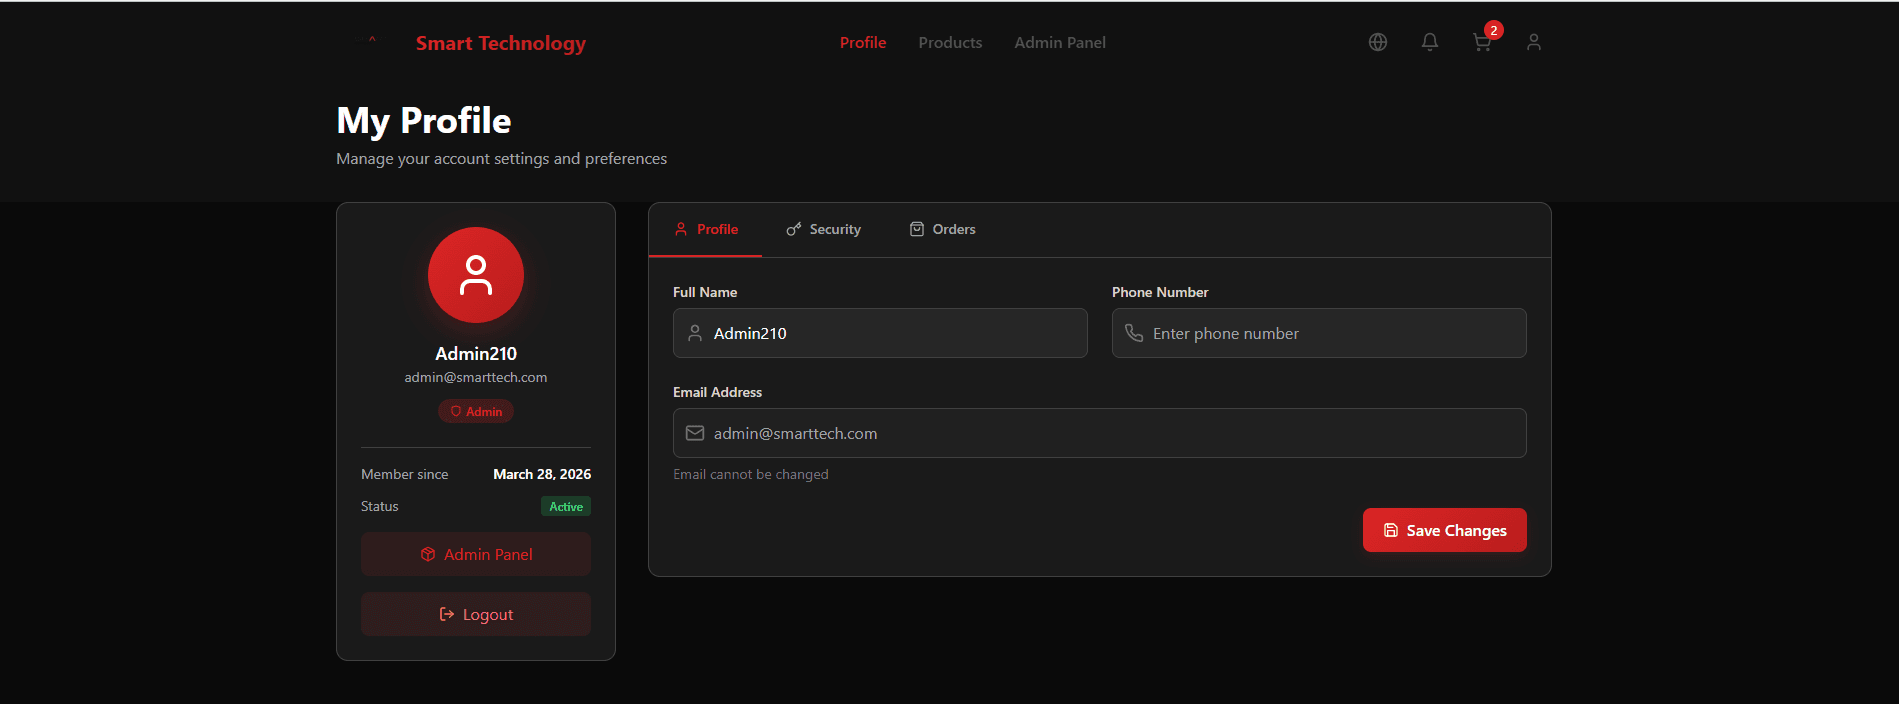Select the Profile tab in the card
The image size is (1899, 704).
(x=706, y=229)
